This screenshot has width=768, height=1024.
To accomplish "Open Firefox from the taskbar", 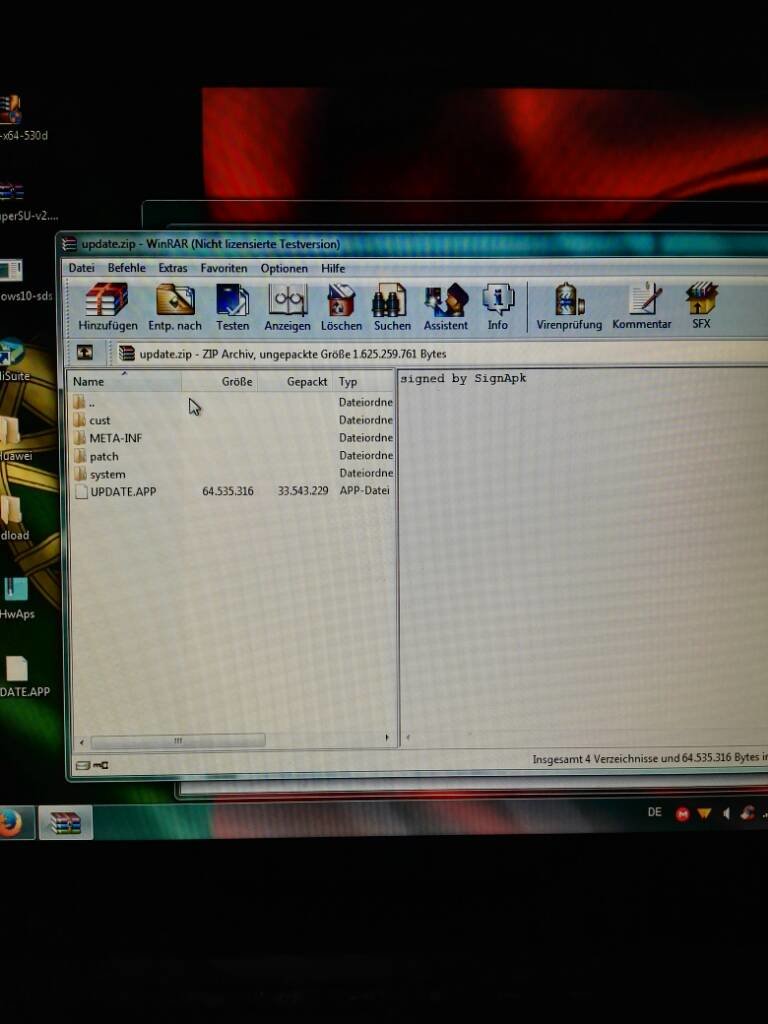I will [x=12, y=822].
